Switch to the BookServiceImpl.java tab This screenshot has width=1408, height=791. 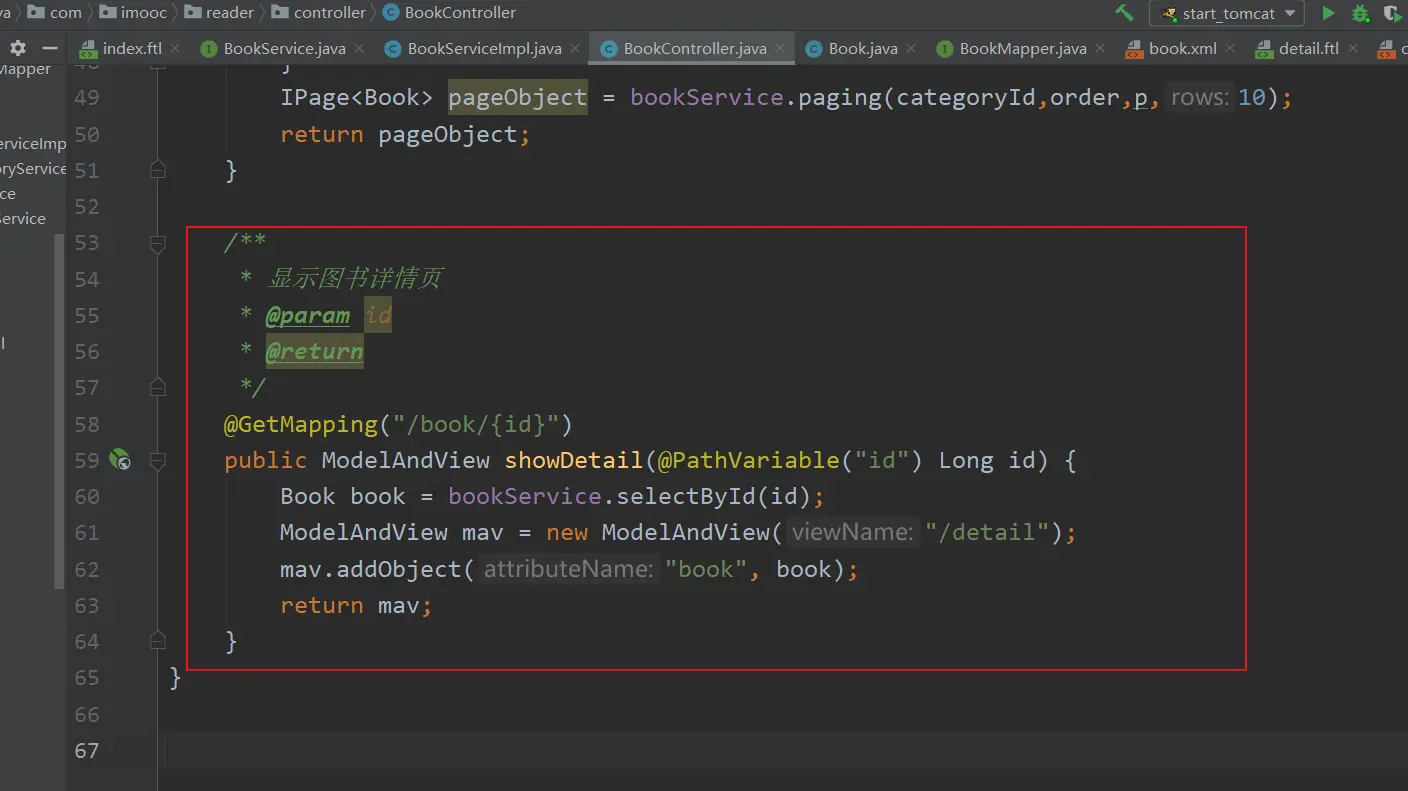click(x=484, y=48)
